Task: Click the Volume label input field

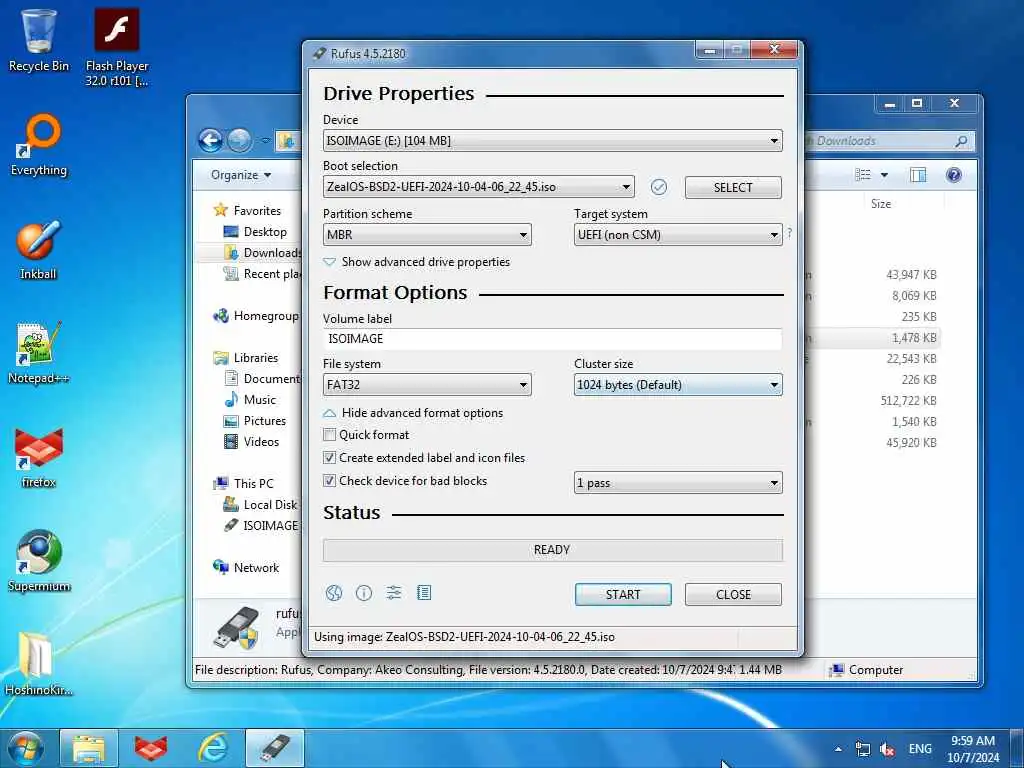Action: tap(552, 339)
